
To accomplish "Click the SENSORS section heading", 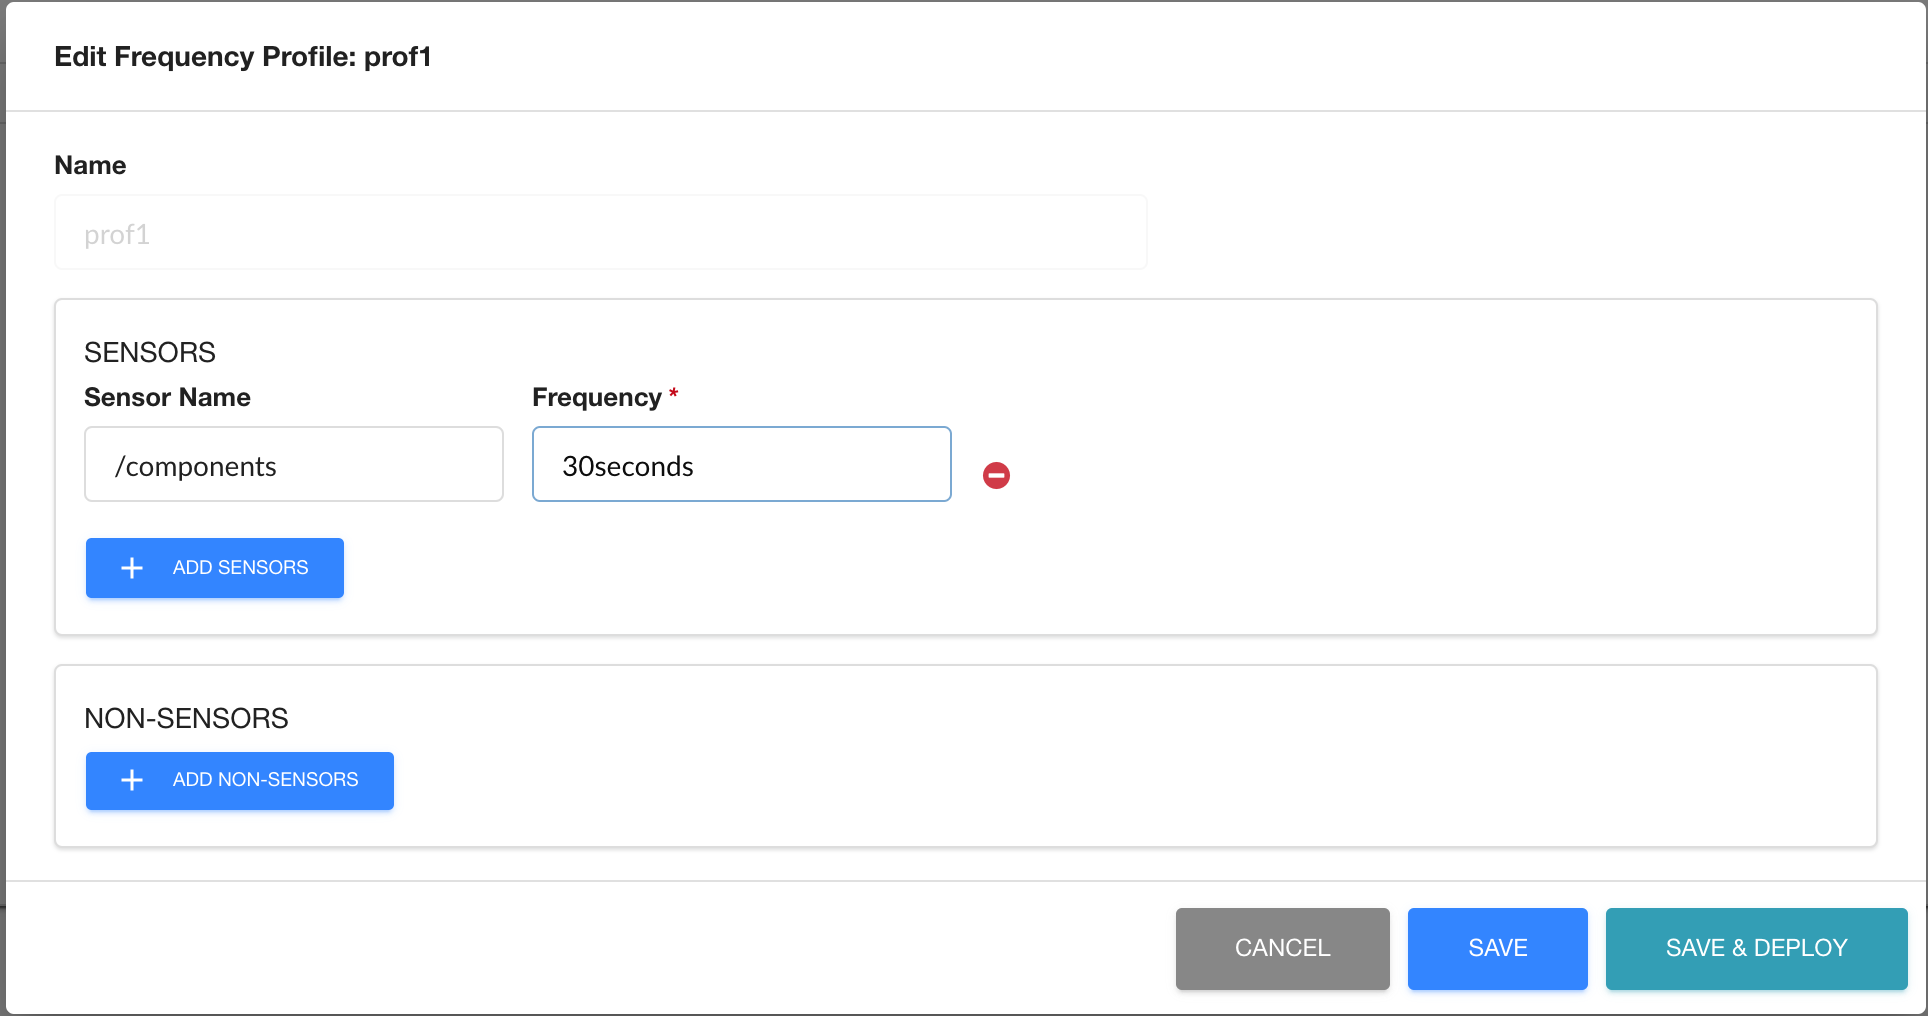I will [150, 352].
